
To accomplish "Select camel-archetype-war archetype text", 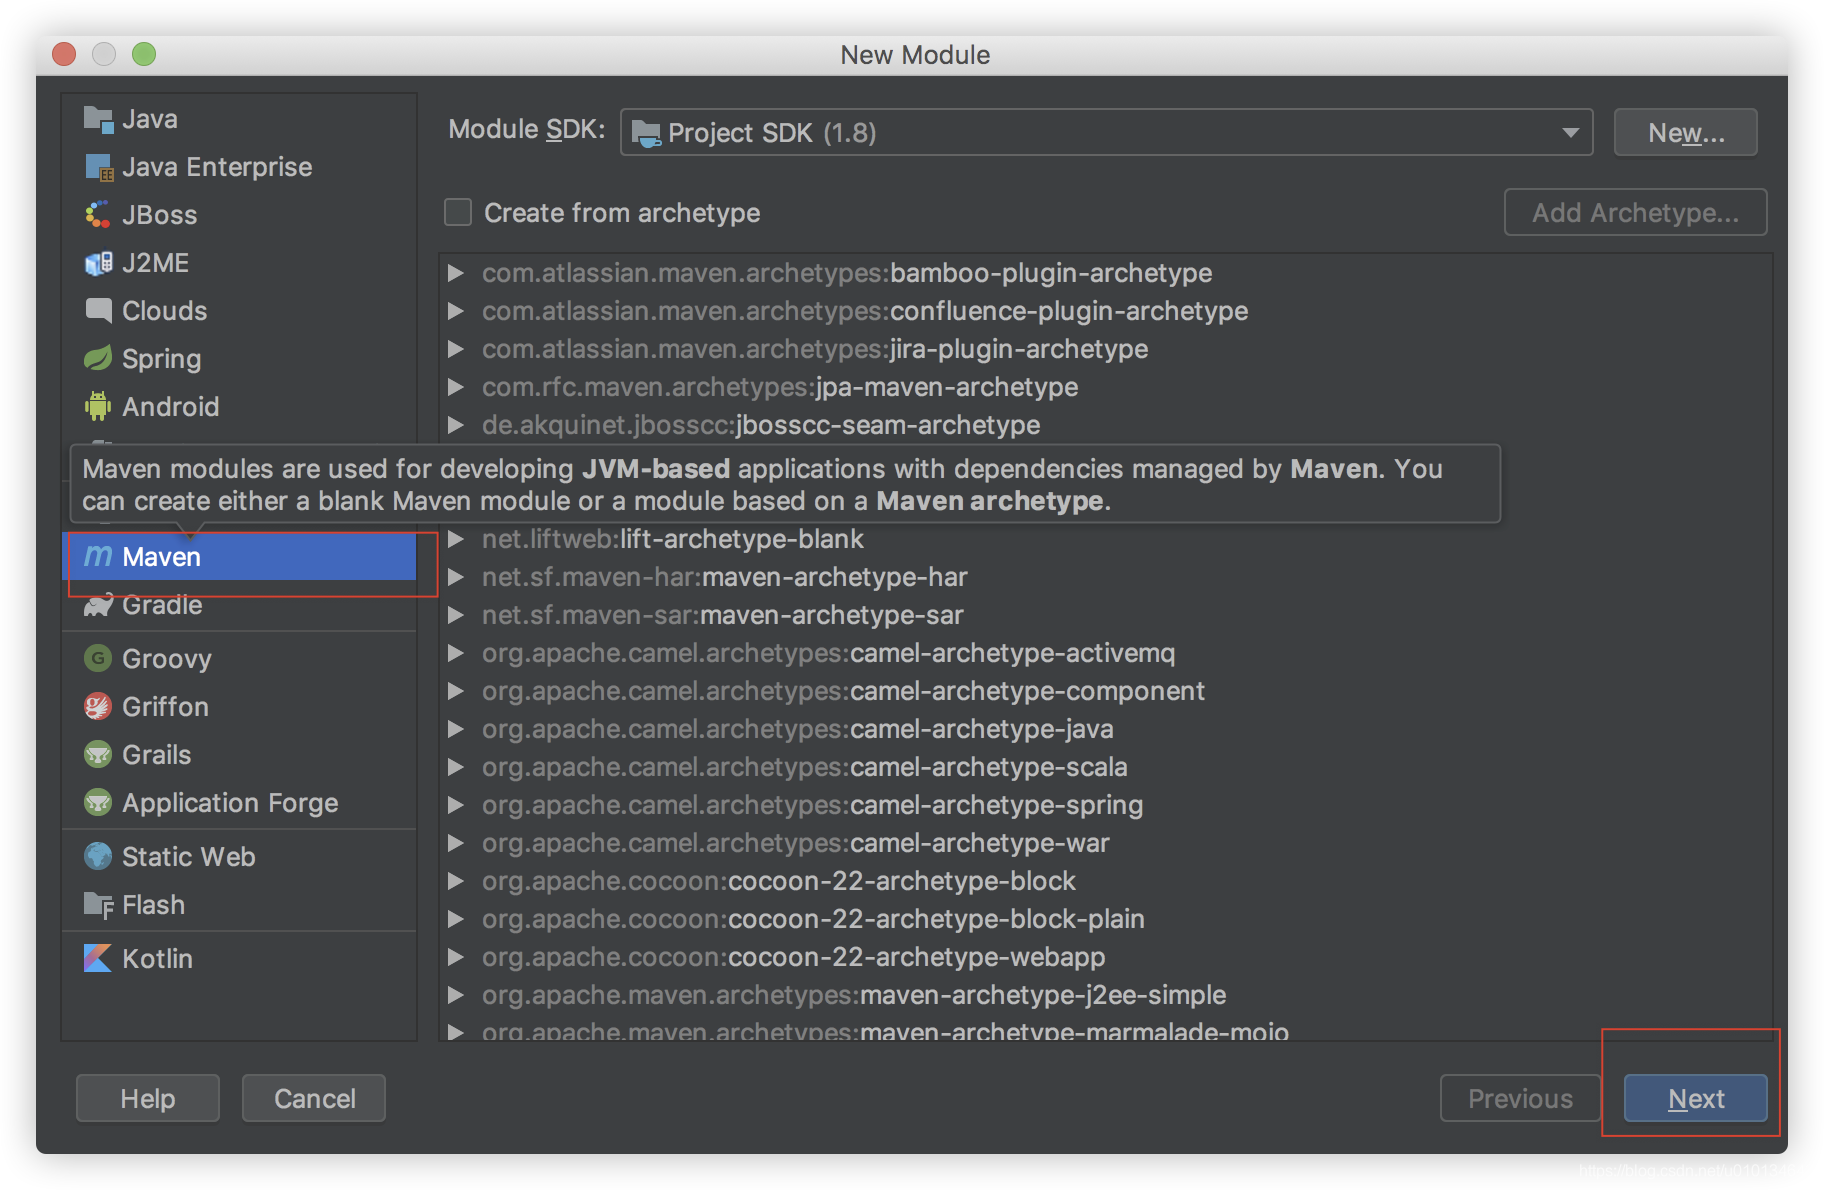I will tap(796, 843).
